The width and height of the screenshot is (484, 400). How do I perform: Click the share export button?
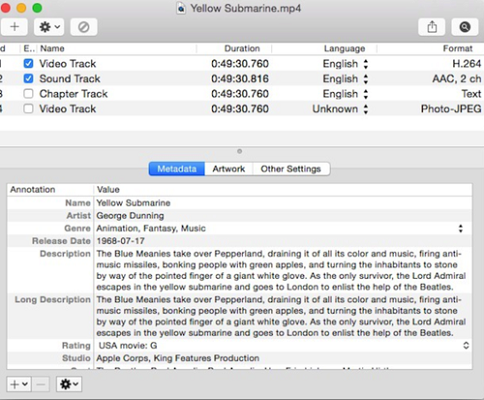pos(432,27)
